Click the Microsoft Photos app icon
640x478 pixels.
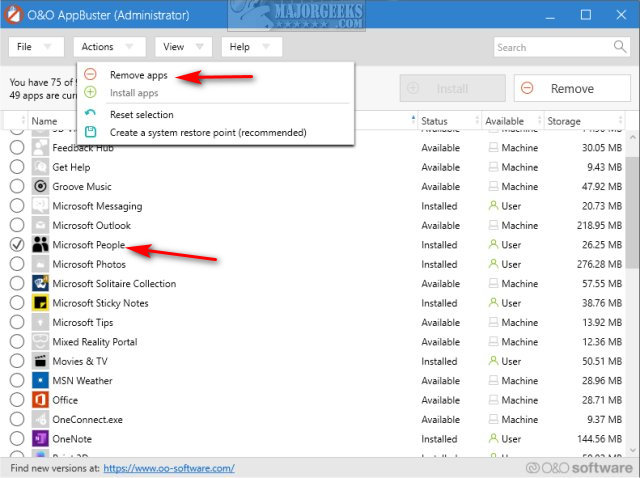(x=40, y=264)
